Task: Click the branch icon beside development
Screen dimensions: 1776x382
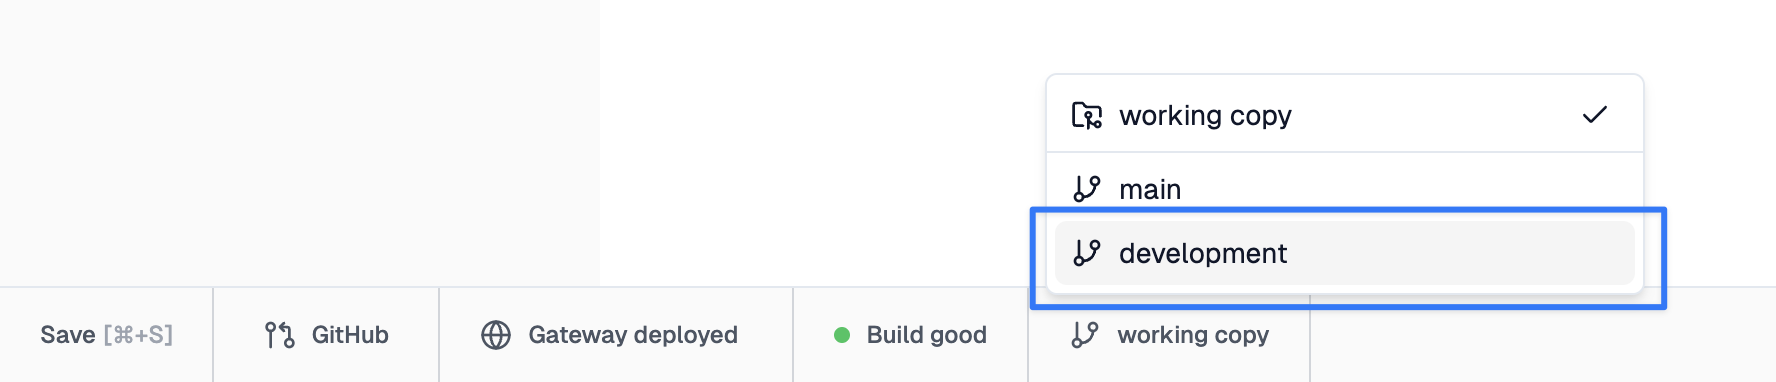Action: 1087,253
